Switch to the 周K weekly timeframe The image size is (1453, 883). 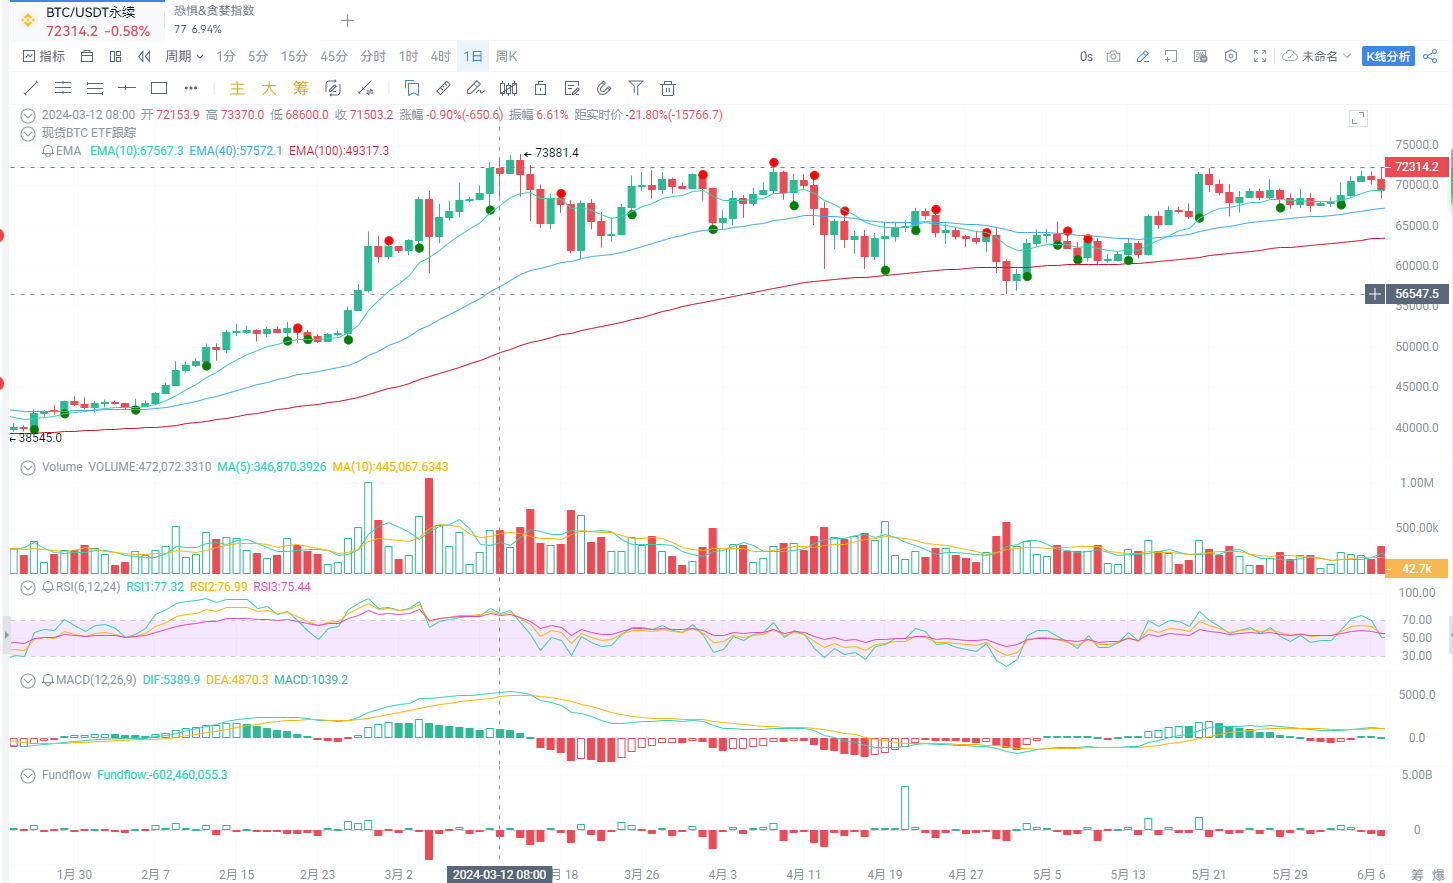[506, 57]
